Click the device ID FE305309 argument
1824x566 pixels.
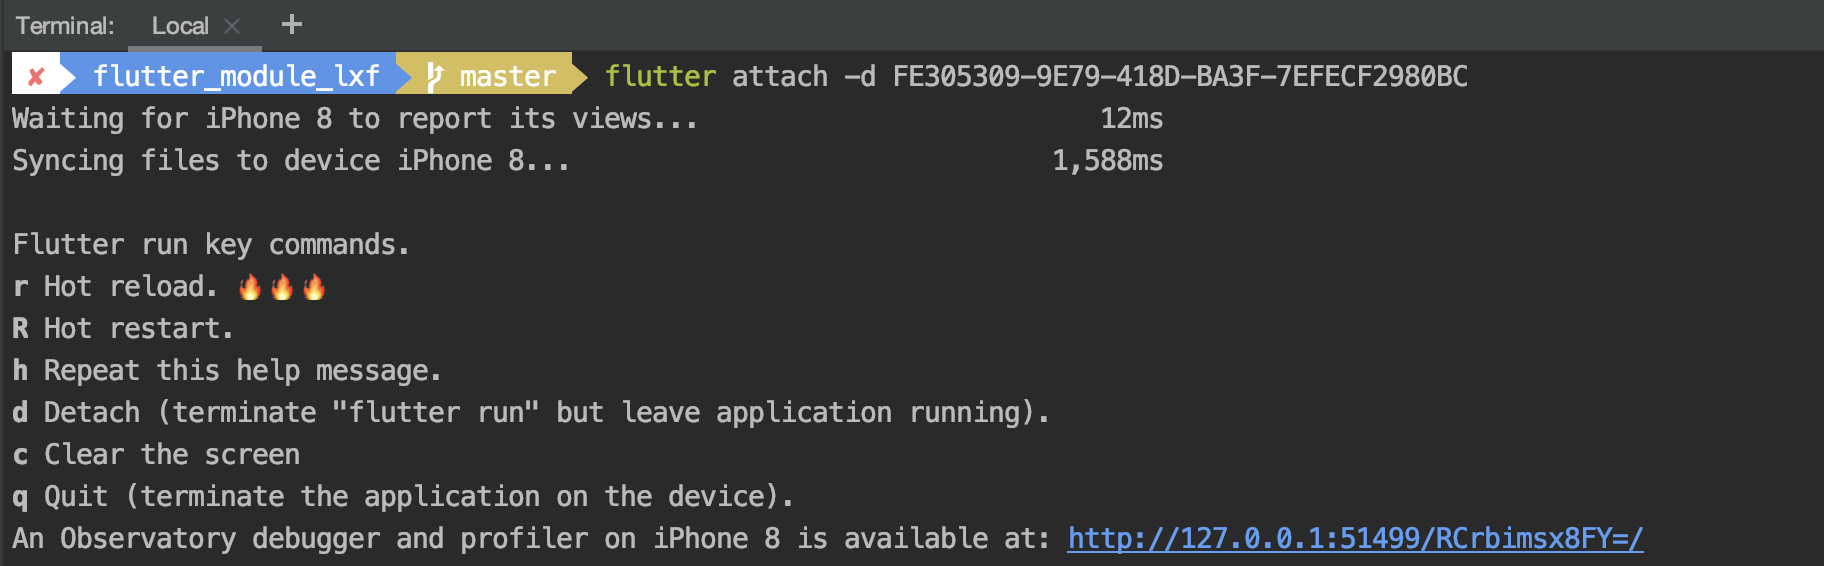[x=1180, y=76]
